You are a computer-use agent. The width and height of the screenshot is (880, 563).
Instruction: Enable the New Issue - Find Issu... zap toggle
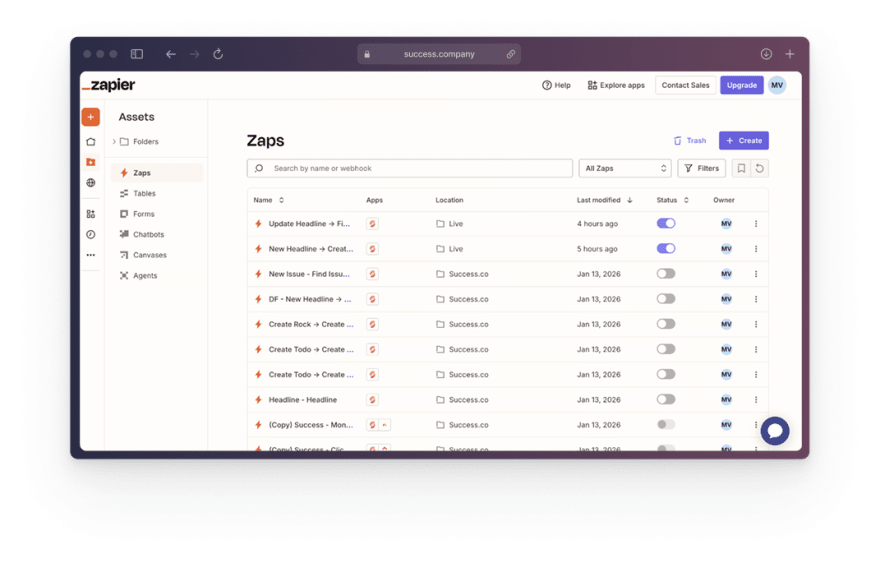pos(666,274)
